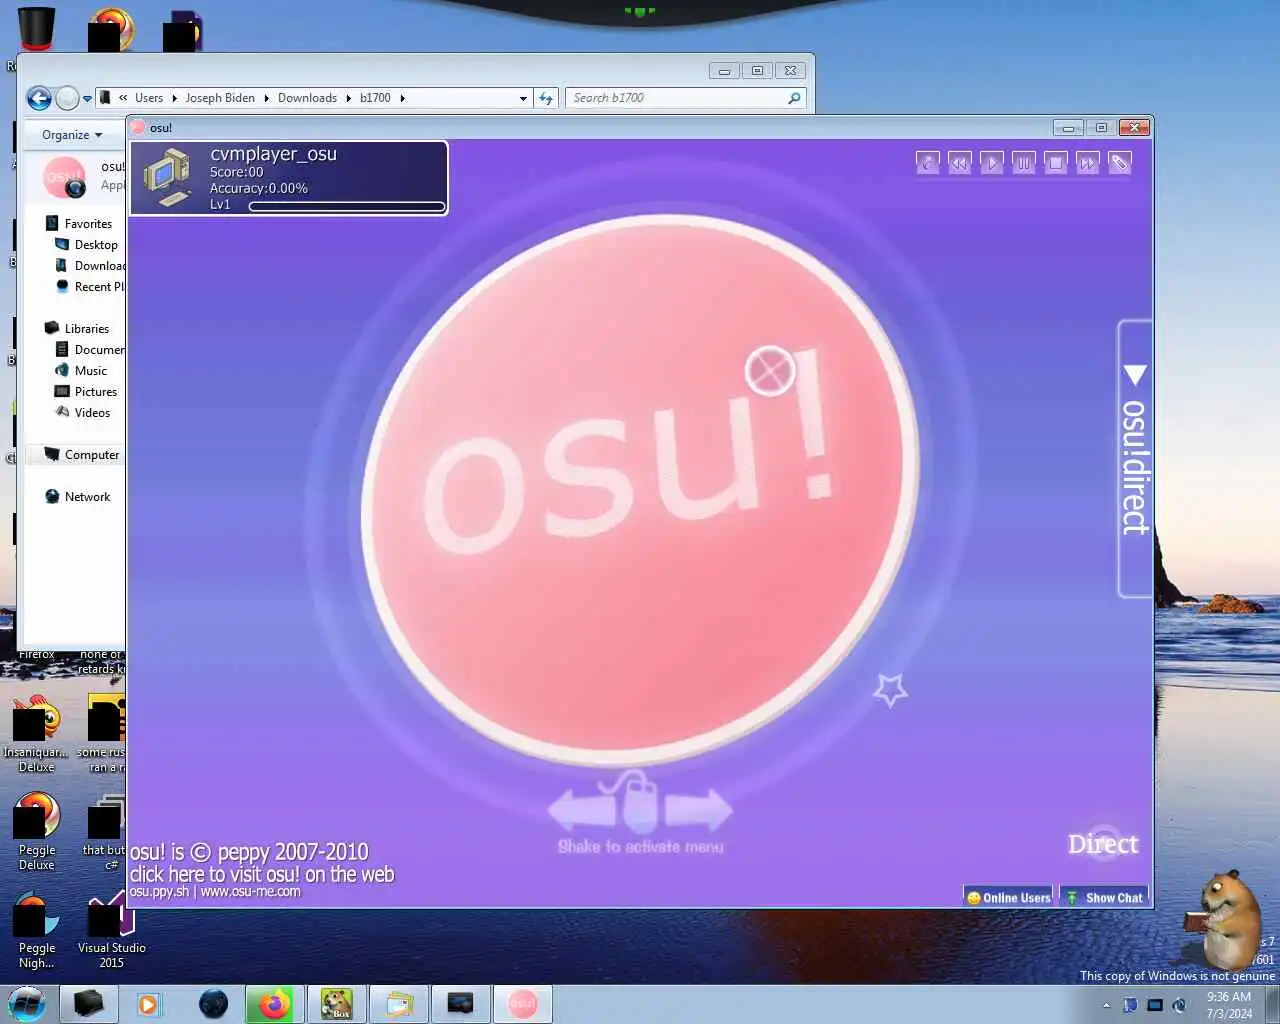Viewport: 1280px width, 1024px height.
Task: Open the Windows Start menu
Action: 27,1003
